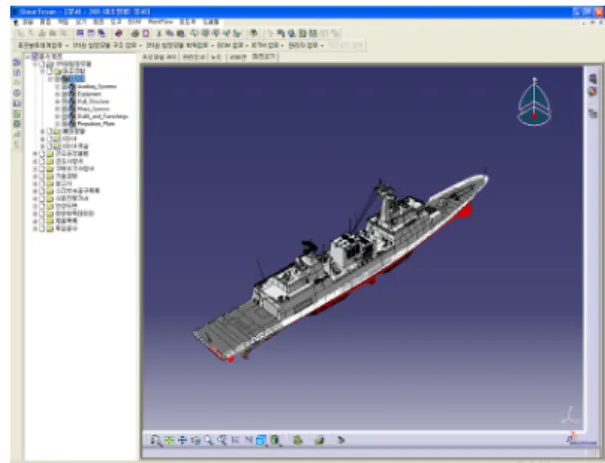Choose the rotate view tool

tap(196, 440)
